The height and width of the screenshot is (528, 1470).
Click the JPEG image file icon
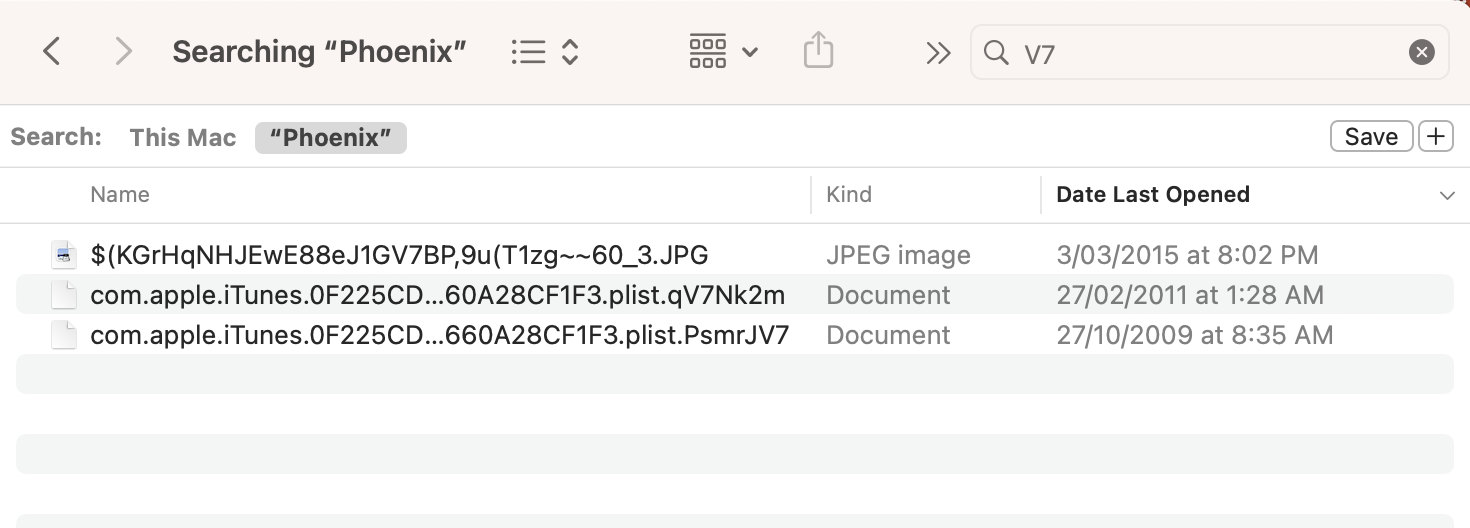(64, 255)
